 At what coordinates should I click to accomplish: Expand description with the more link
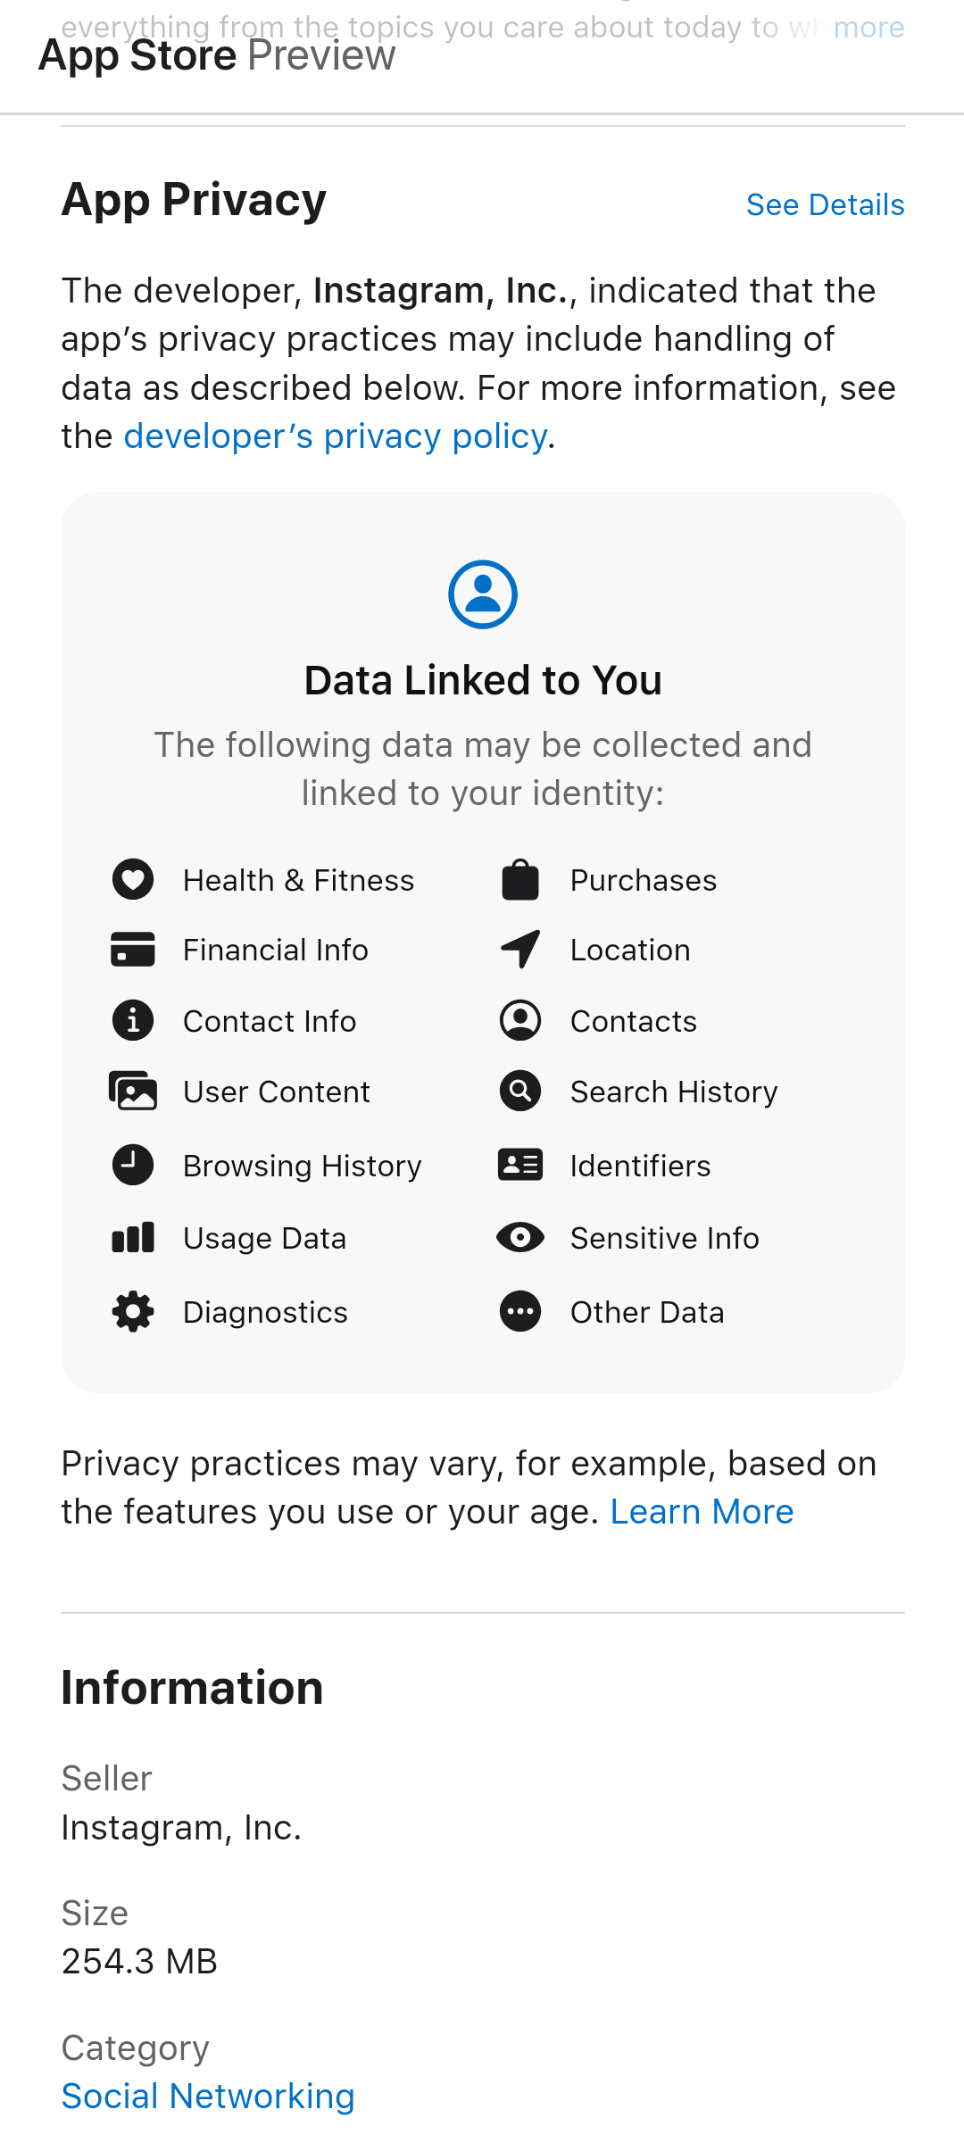tap(868, 27)
